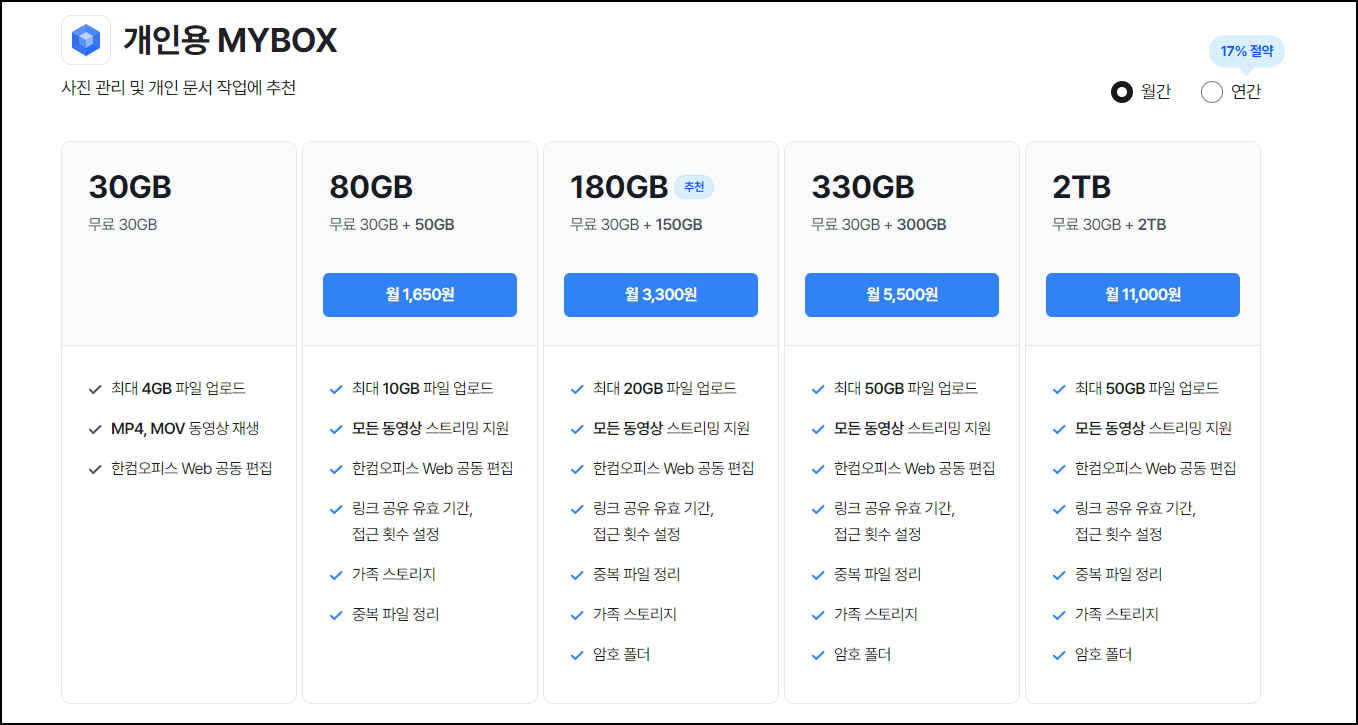The image size is (1358, 725).
Task: Click the 무료 30GB + 2TB text
Action: [x=1109, y=225]
